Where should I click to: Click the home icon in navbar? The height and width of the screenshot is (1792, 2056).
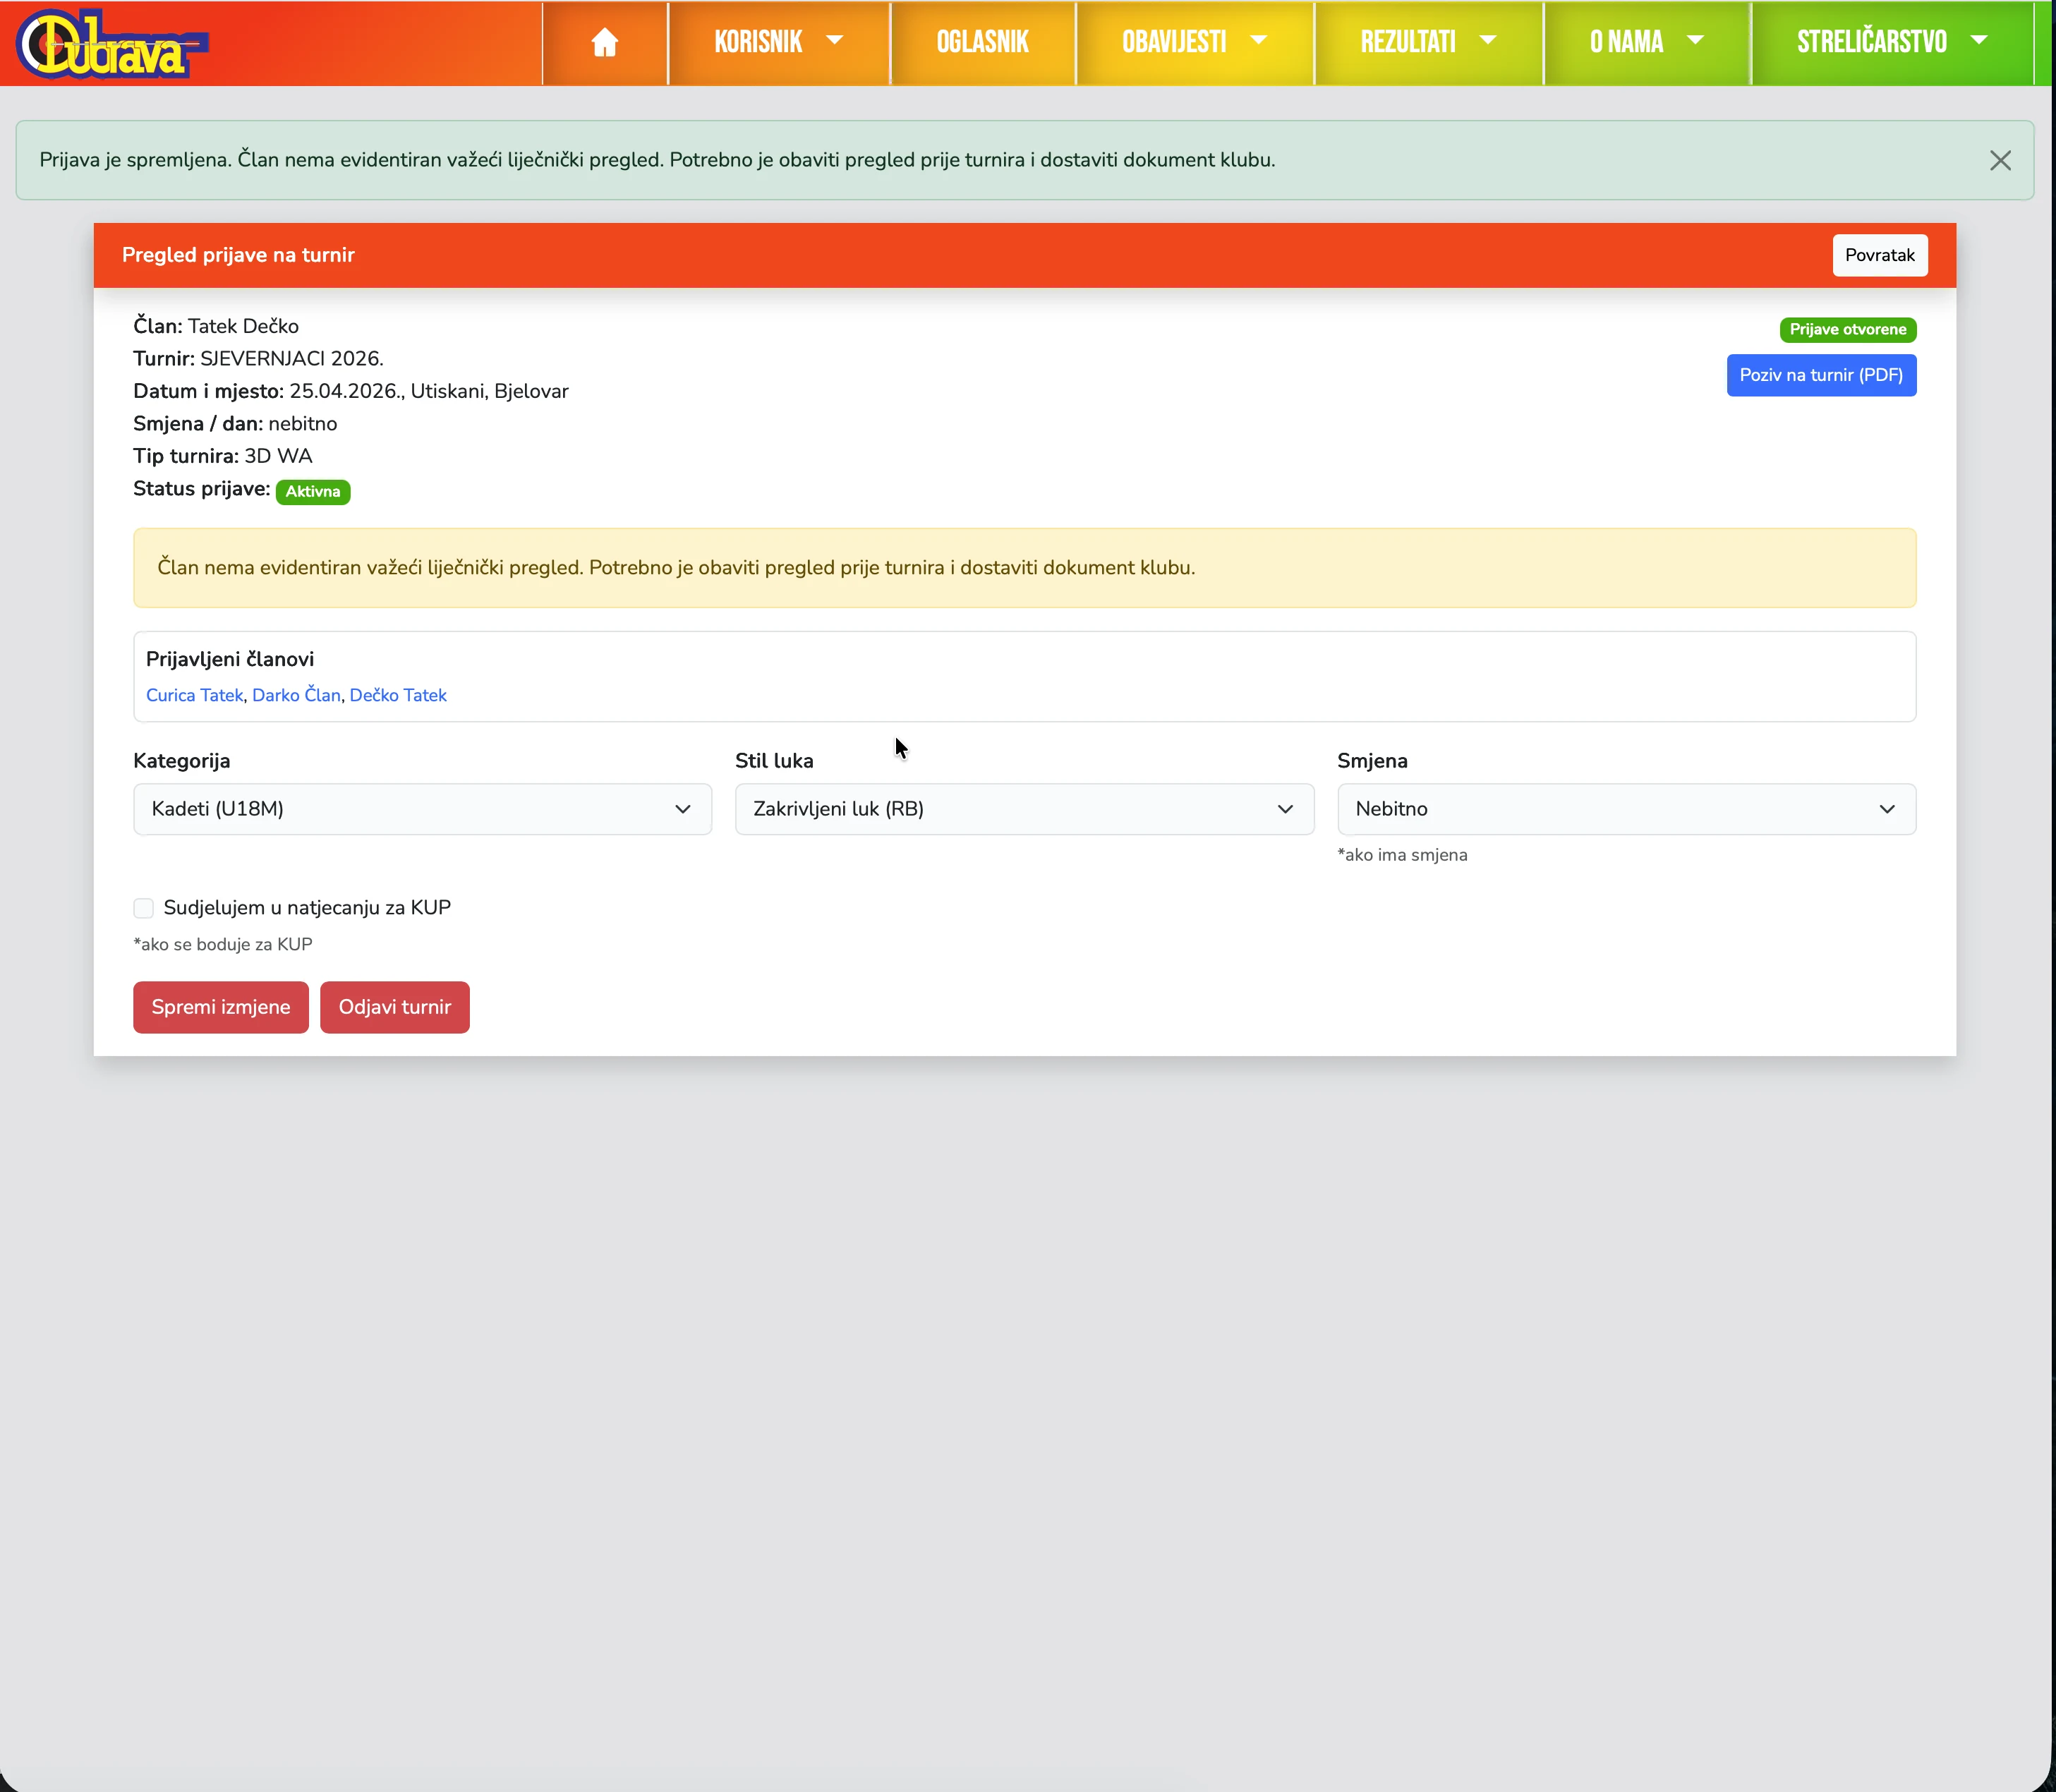pos(604,42)
